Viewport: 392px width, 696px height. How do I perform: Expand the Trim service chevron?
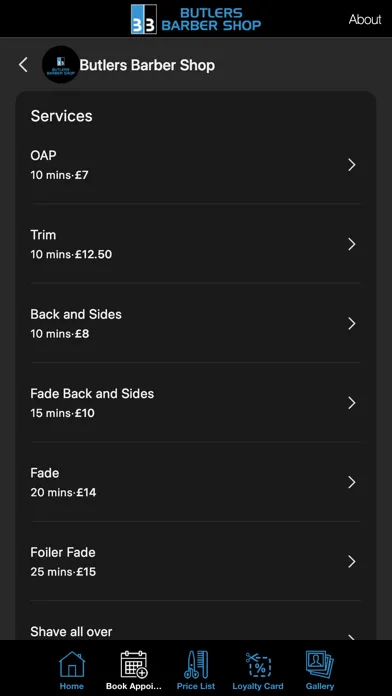click(x=352, y=244)
